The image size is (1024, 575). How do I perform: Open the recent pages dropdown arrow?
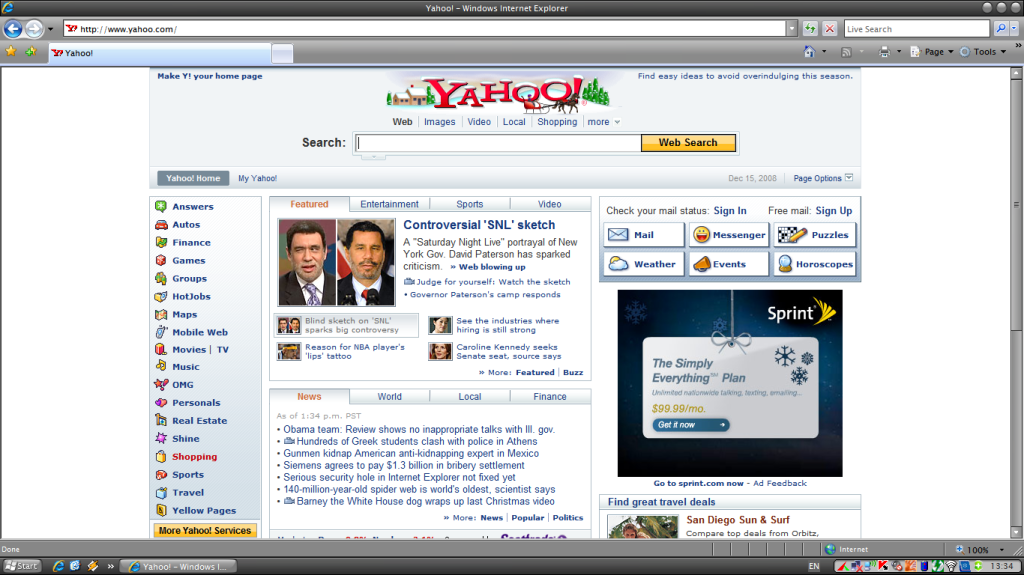pos(50,29)
